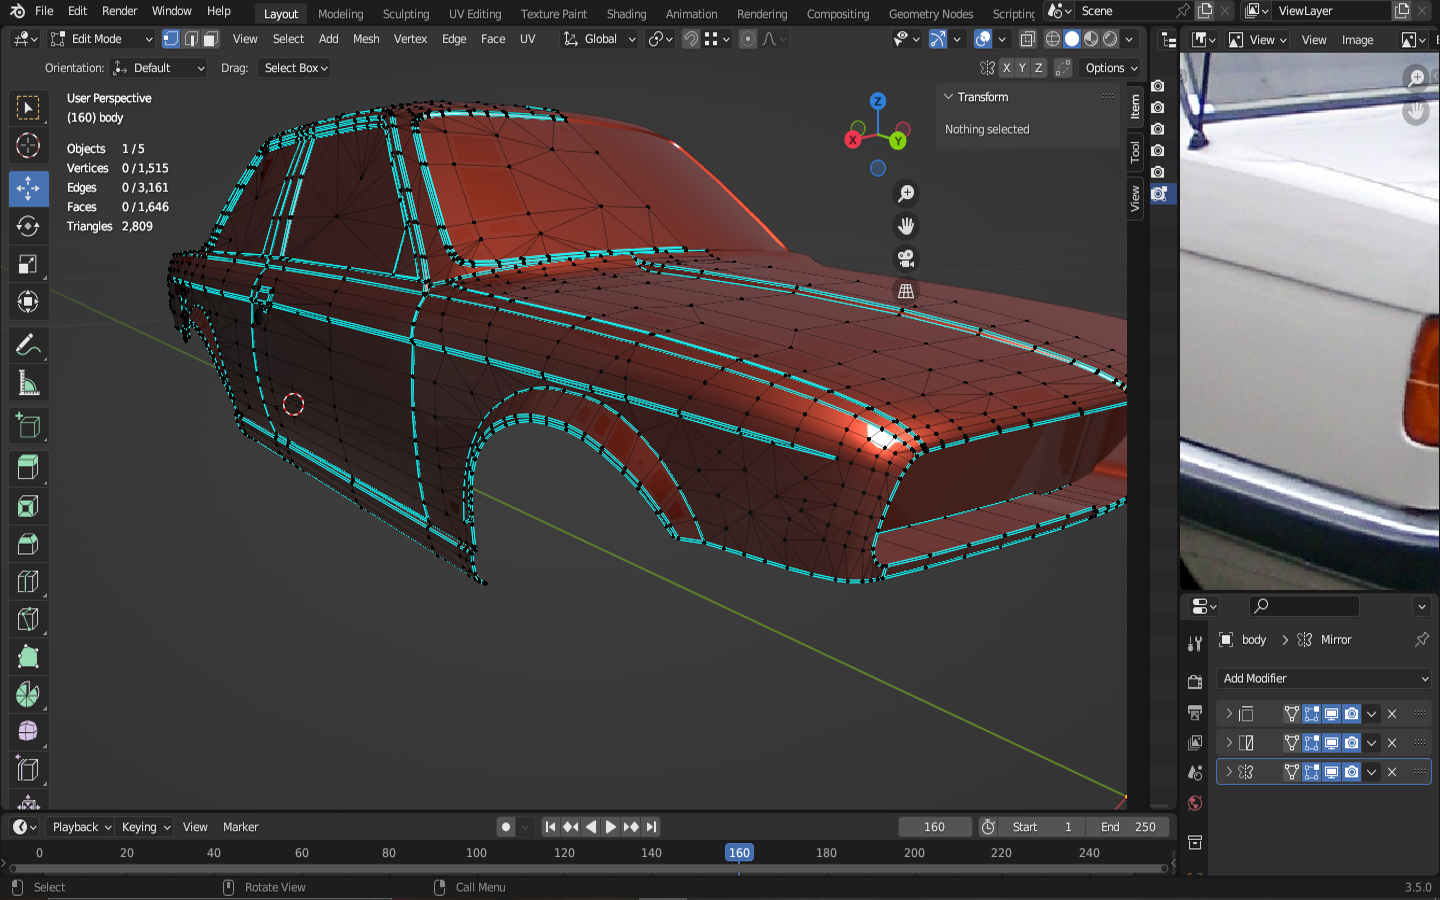
Task: Open the Options popover in the viewport header
Action: click(x=1111, y=68)
